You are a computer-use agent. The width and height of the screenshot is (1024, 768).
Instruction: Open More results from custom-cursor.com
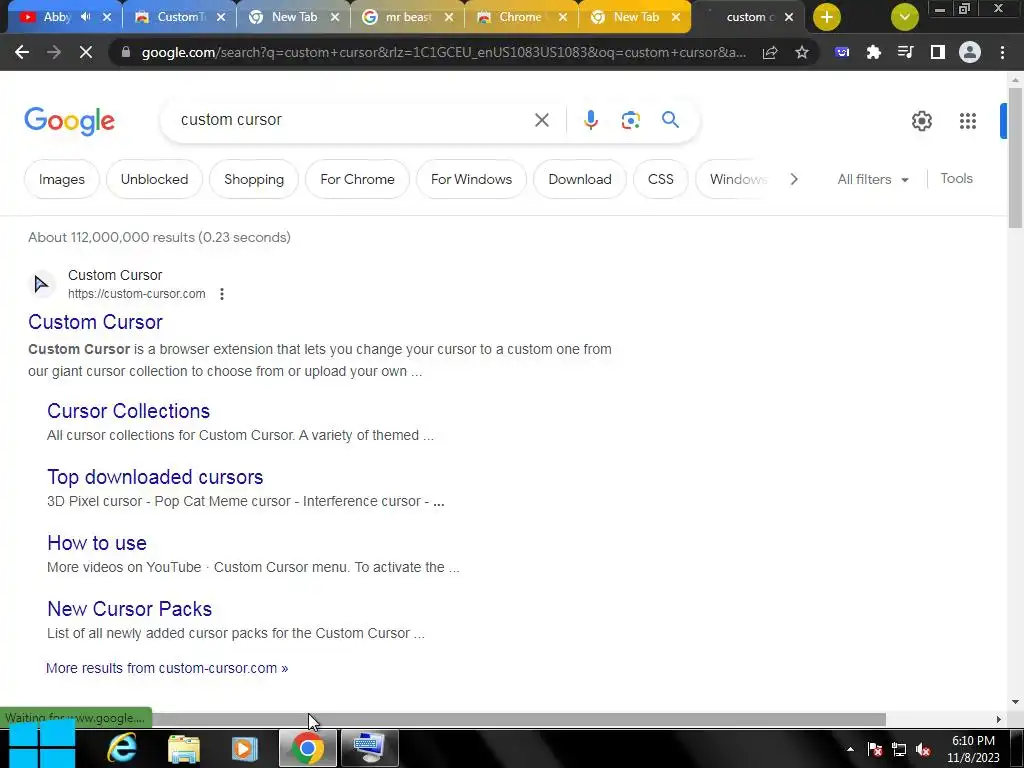[167, 668]
